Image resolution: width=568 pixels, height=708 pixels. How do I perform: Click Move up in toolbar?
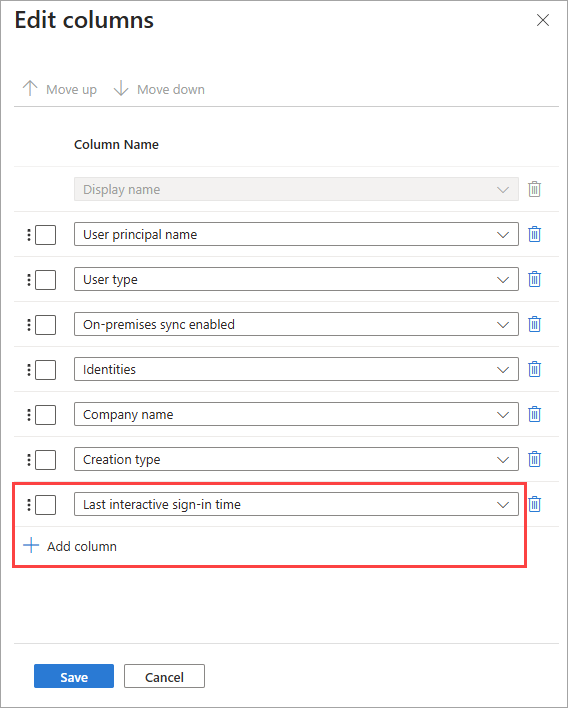coord(60,89)
